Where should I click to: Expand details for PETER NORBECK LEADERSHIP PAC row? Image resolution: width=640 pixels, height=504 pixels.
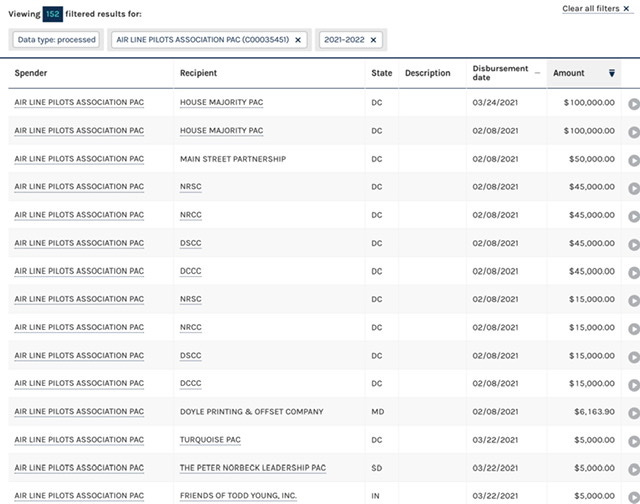[633, 469]
